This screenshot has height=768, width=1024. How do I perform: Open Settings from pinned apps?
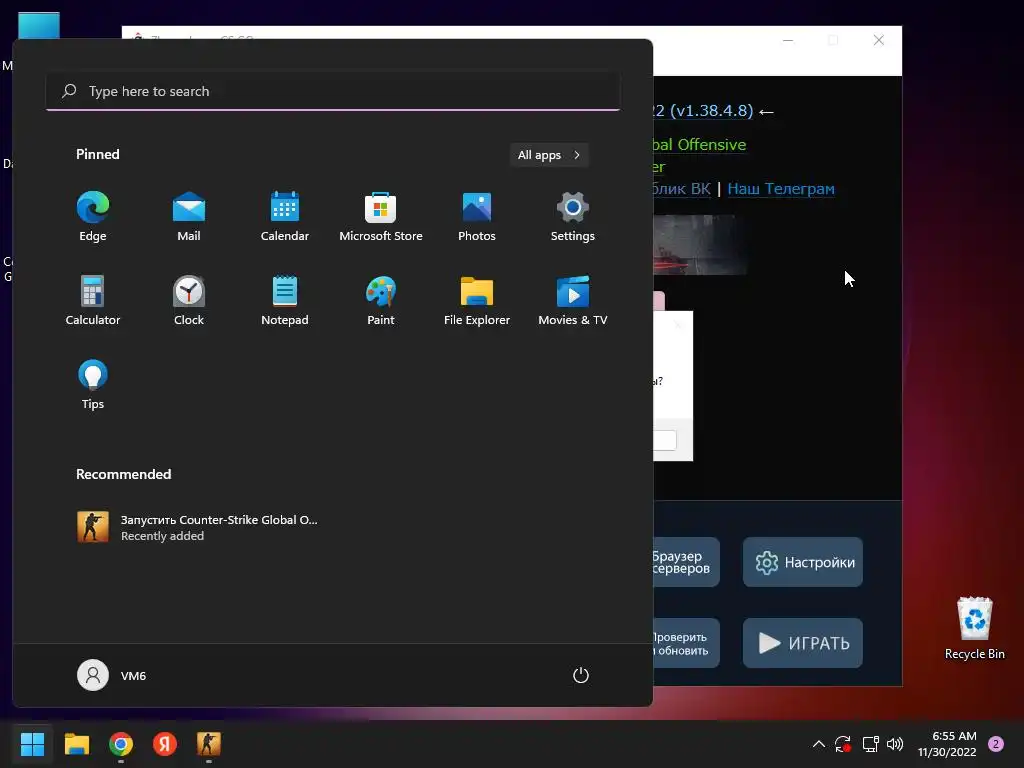(x=573, y=217)
